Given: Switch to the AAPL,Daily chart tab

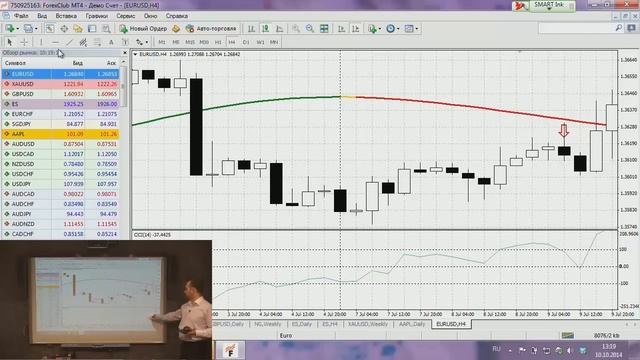Looking at the screenshot, I should point(412,324).
